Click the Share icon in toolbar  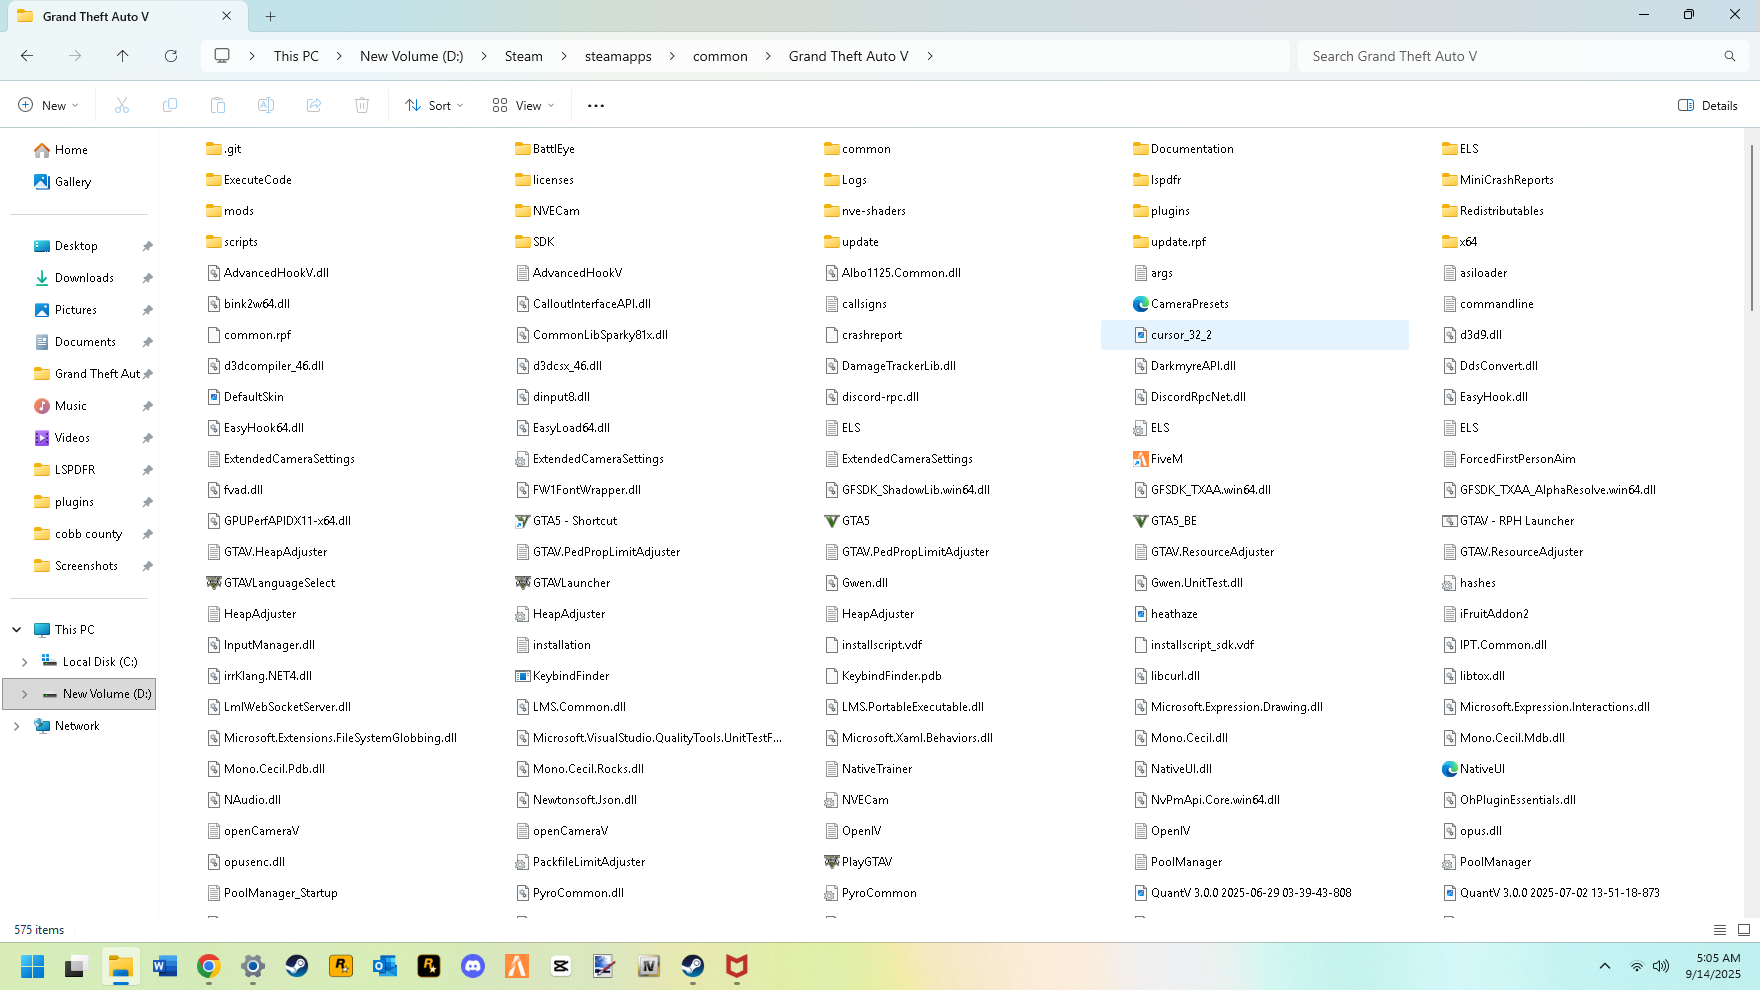pyautogui.click(x=314, y=105)
